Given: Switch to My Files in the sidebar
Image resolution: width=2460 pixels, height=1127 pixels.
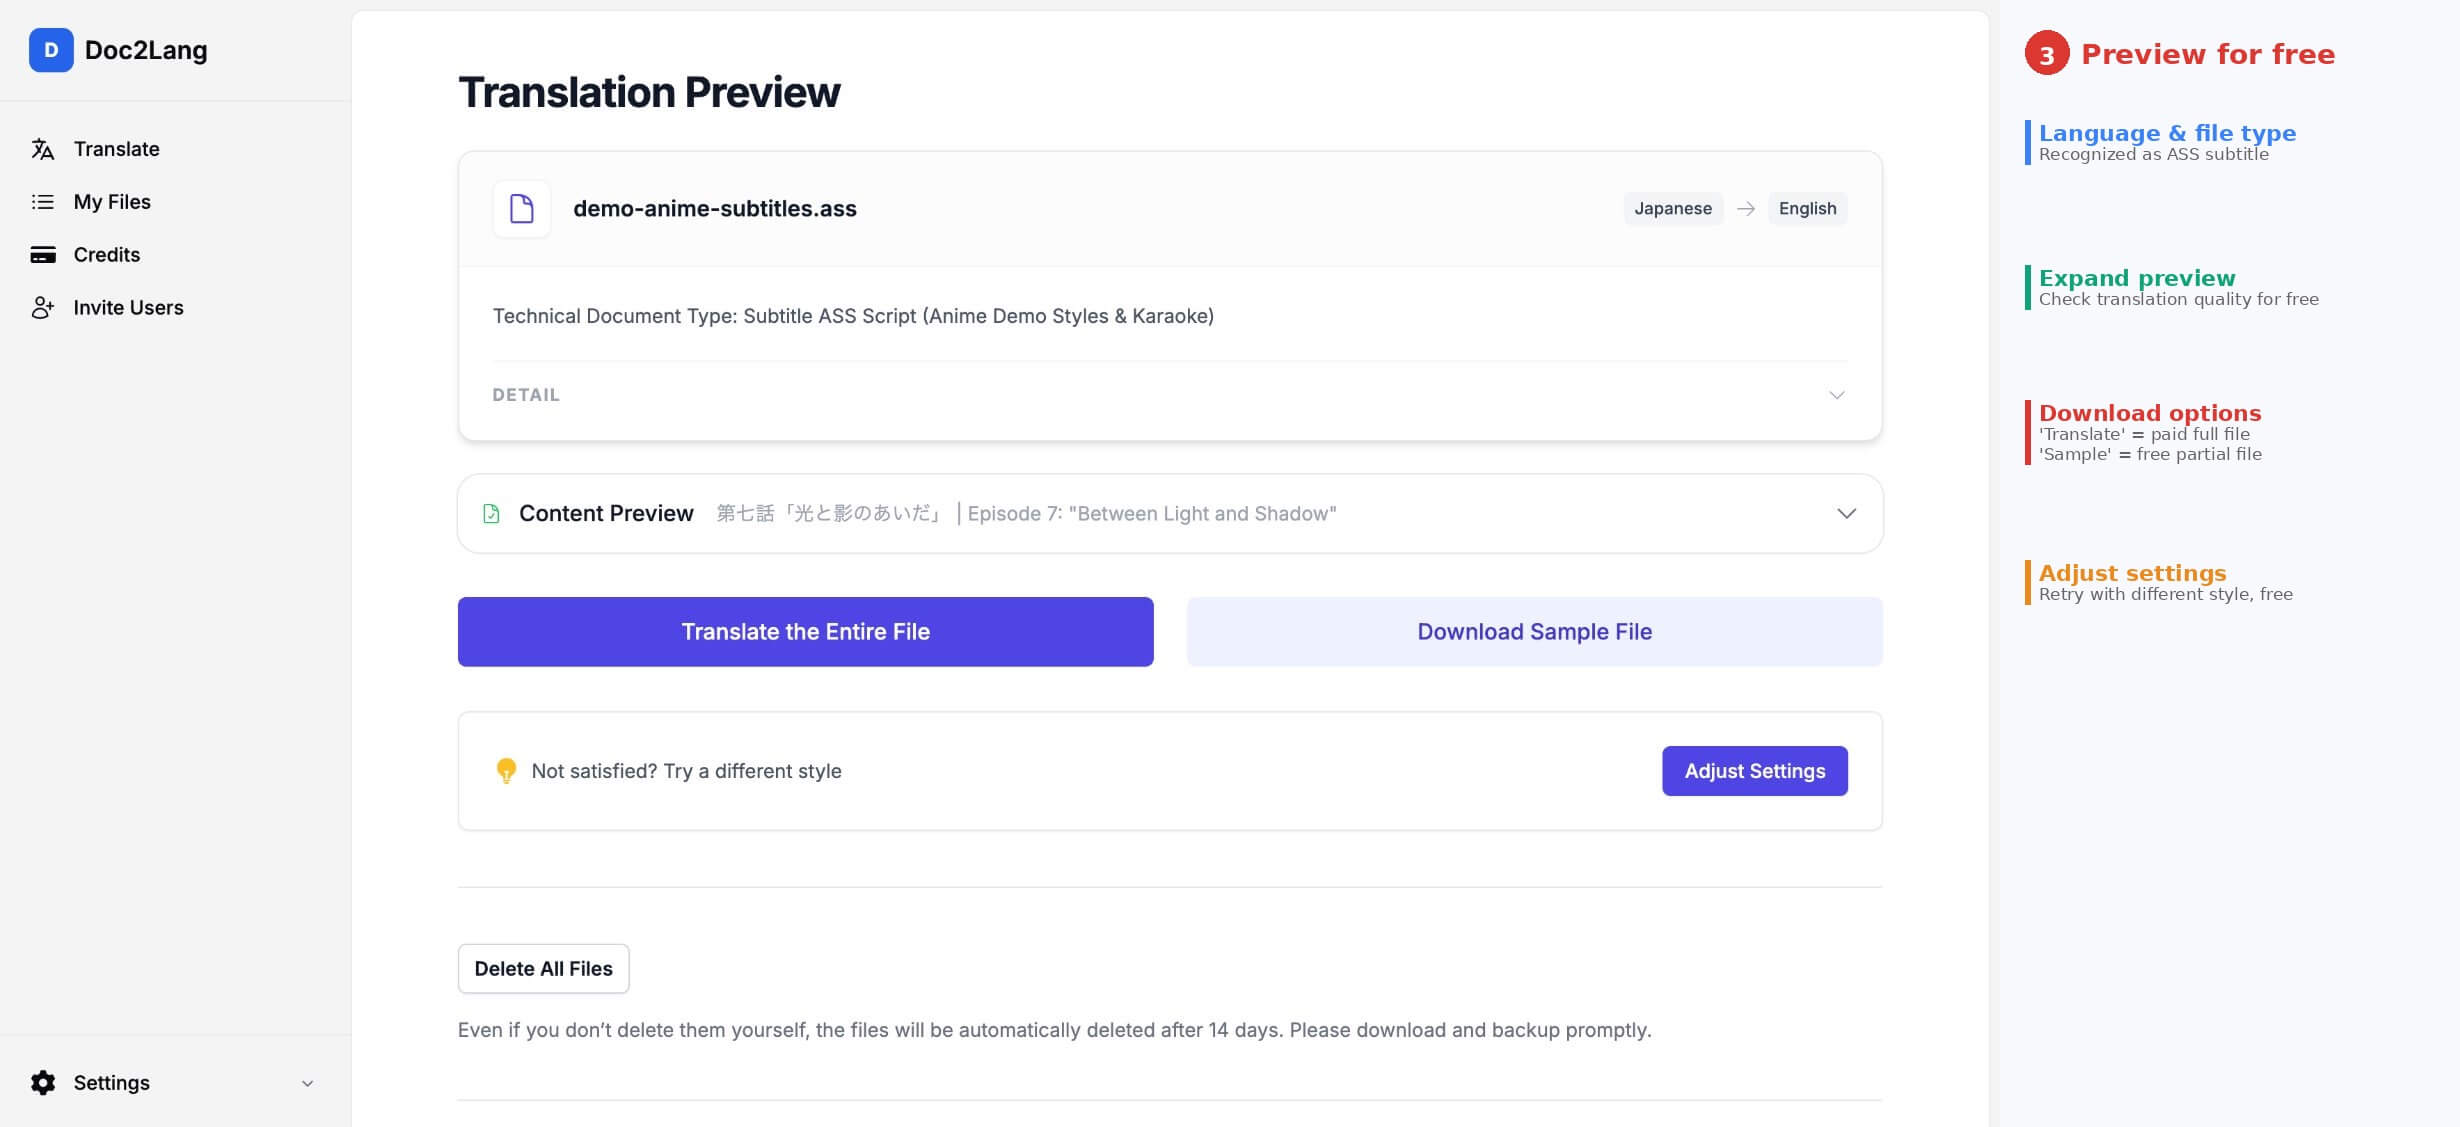Looking at the screenshot, I should (x=110, y=201).
